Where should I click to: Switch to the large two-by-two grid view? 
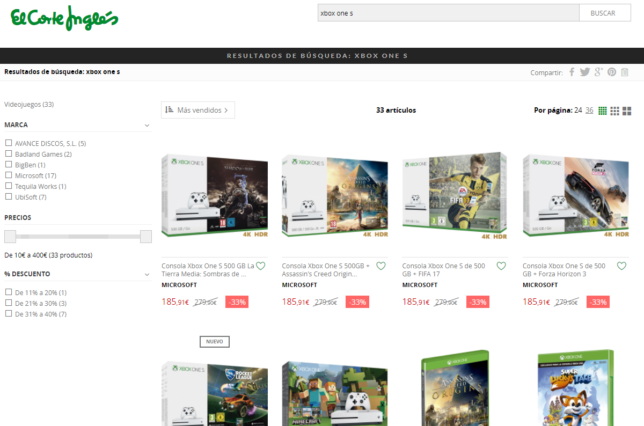tap(627, 110)
